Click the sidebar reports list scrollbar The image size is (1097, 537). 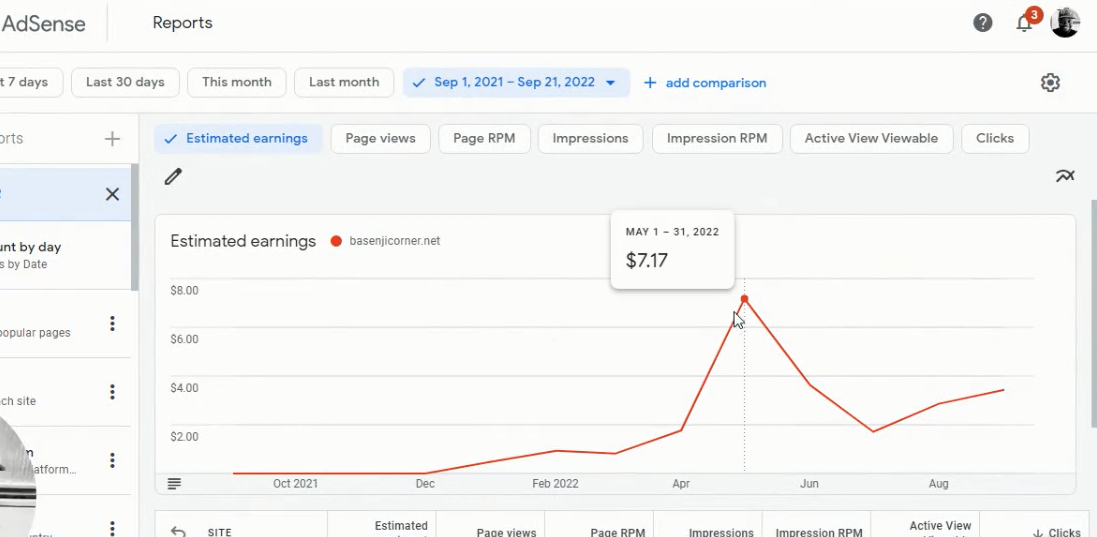(134, 227)
